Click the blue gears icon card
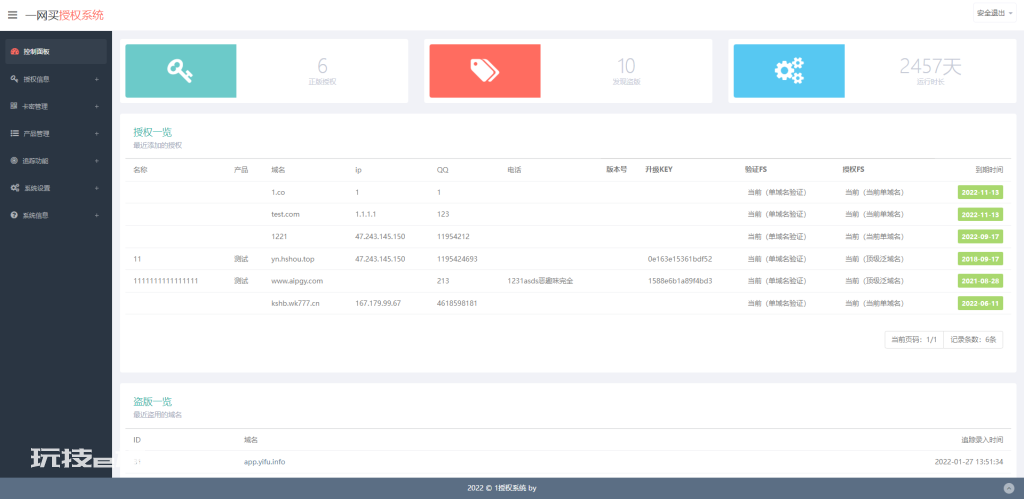Image resolution: width=1024 pixels, height=499 pixels. pyautogui.click(x=789, y=71)
